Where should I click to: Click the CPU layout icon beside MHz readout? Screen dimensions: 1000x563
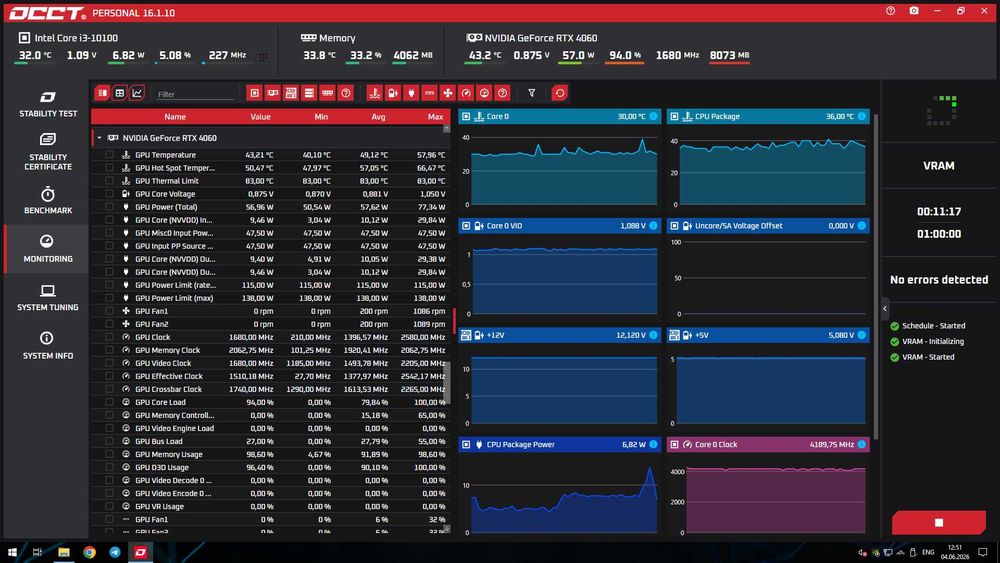coord(263,57)
